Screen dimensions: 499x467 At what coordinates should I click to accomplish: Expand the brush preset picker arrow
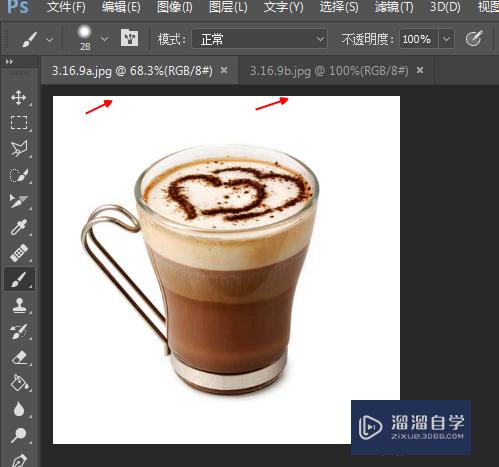point(104,39)
